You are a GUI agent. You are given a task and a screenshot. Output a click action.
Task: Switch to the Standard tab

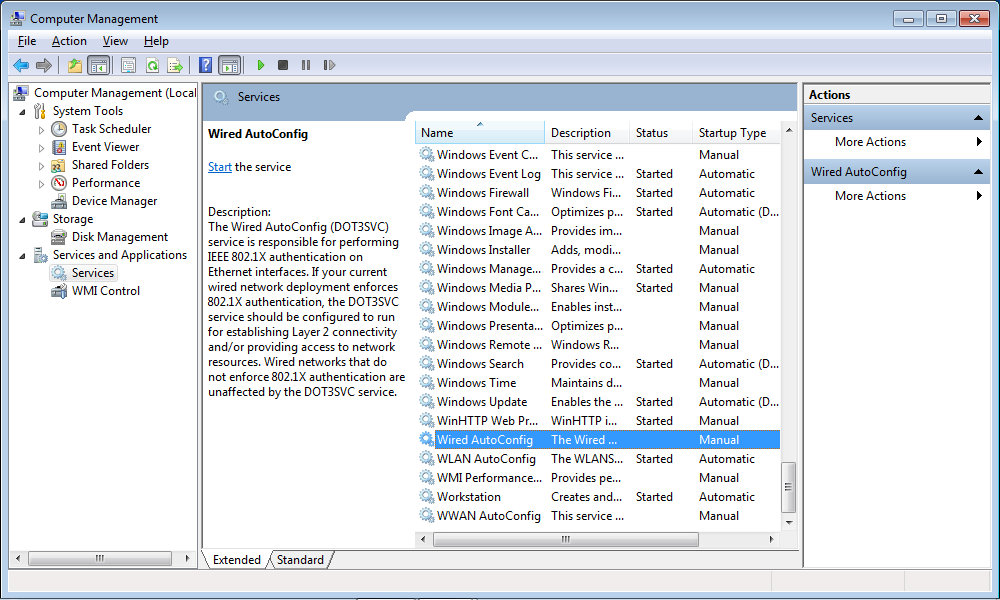pos(300,560)
